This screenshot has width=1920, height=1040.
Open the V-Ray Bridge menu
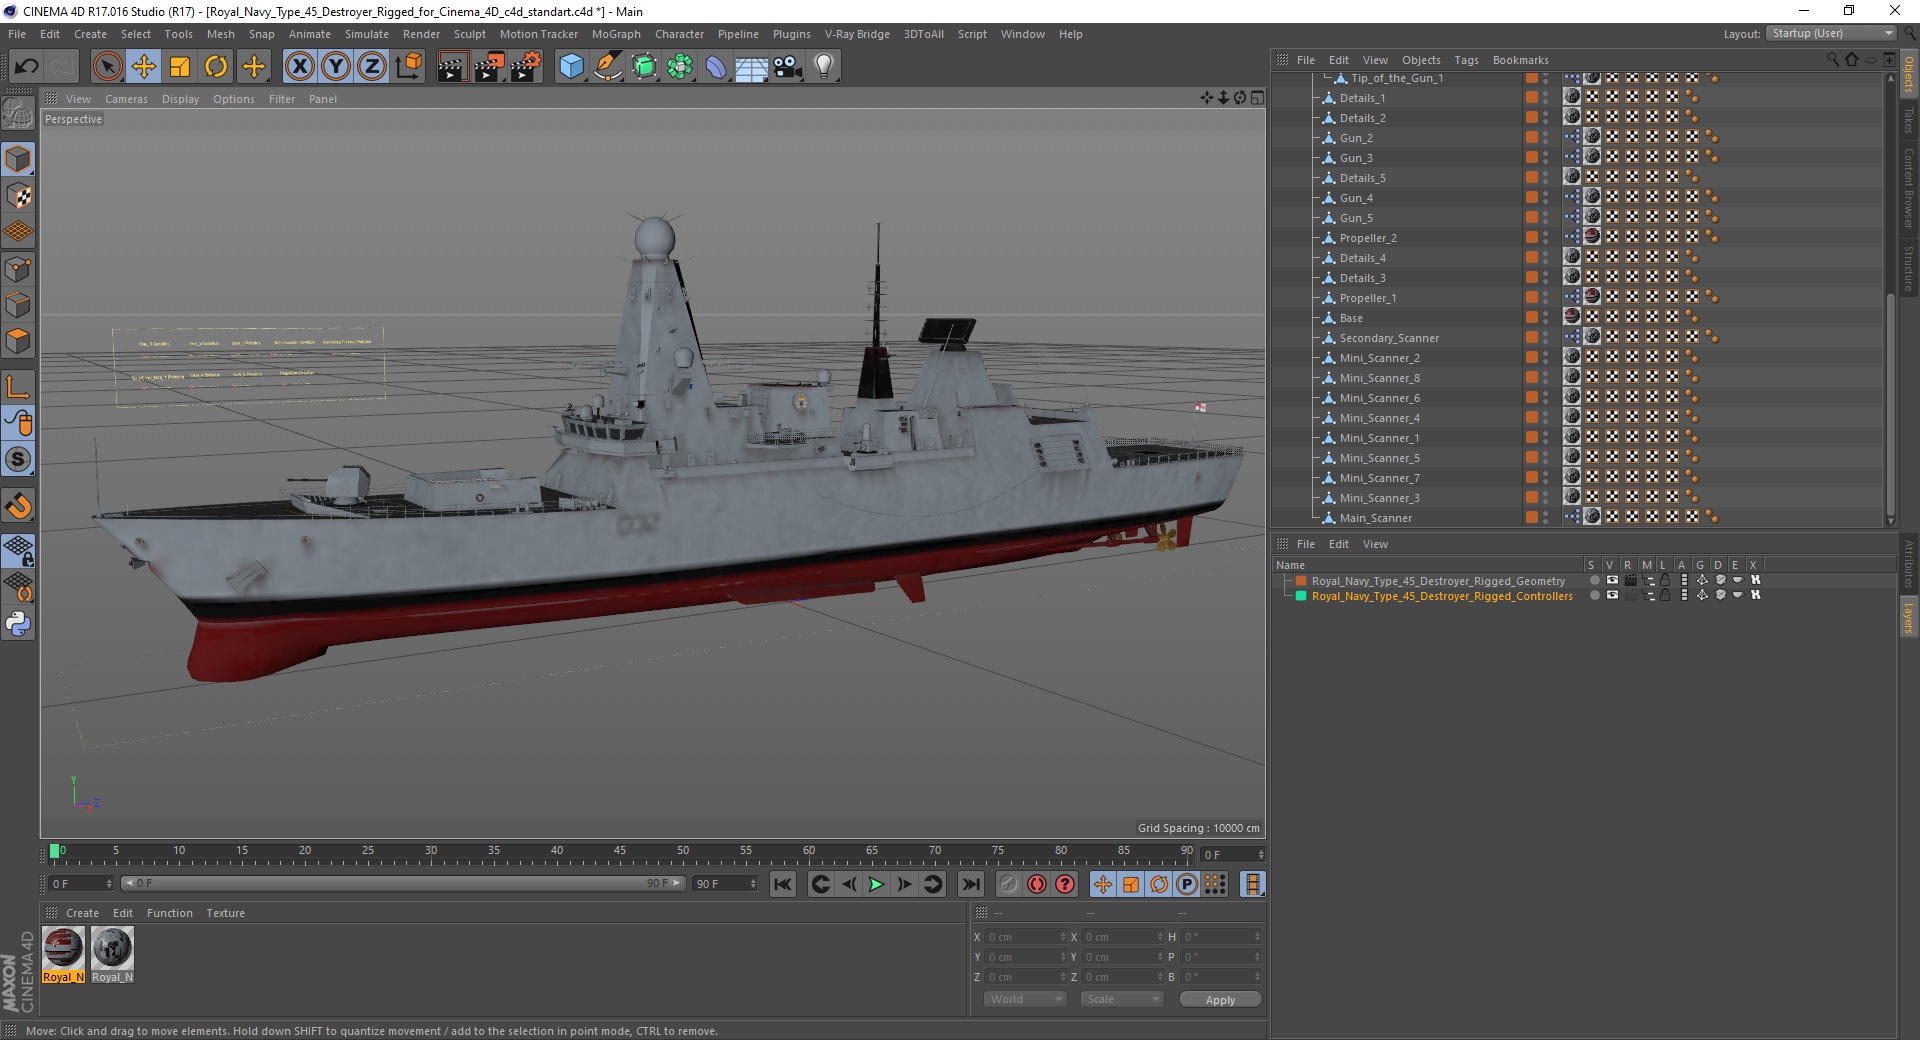857,34
